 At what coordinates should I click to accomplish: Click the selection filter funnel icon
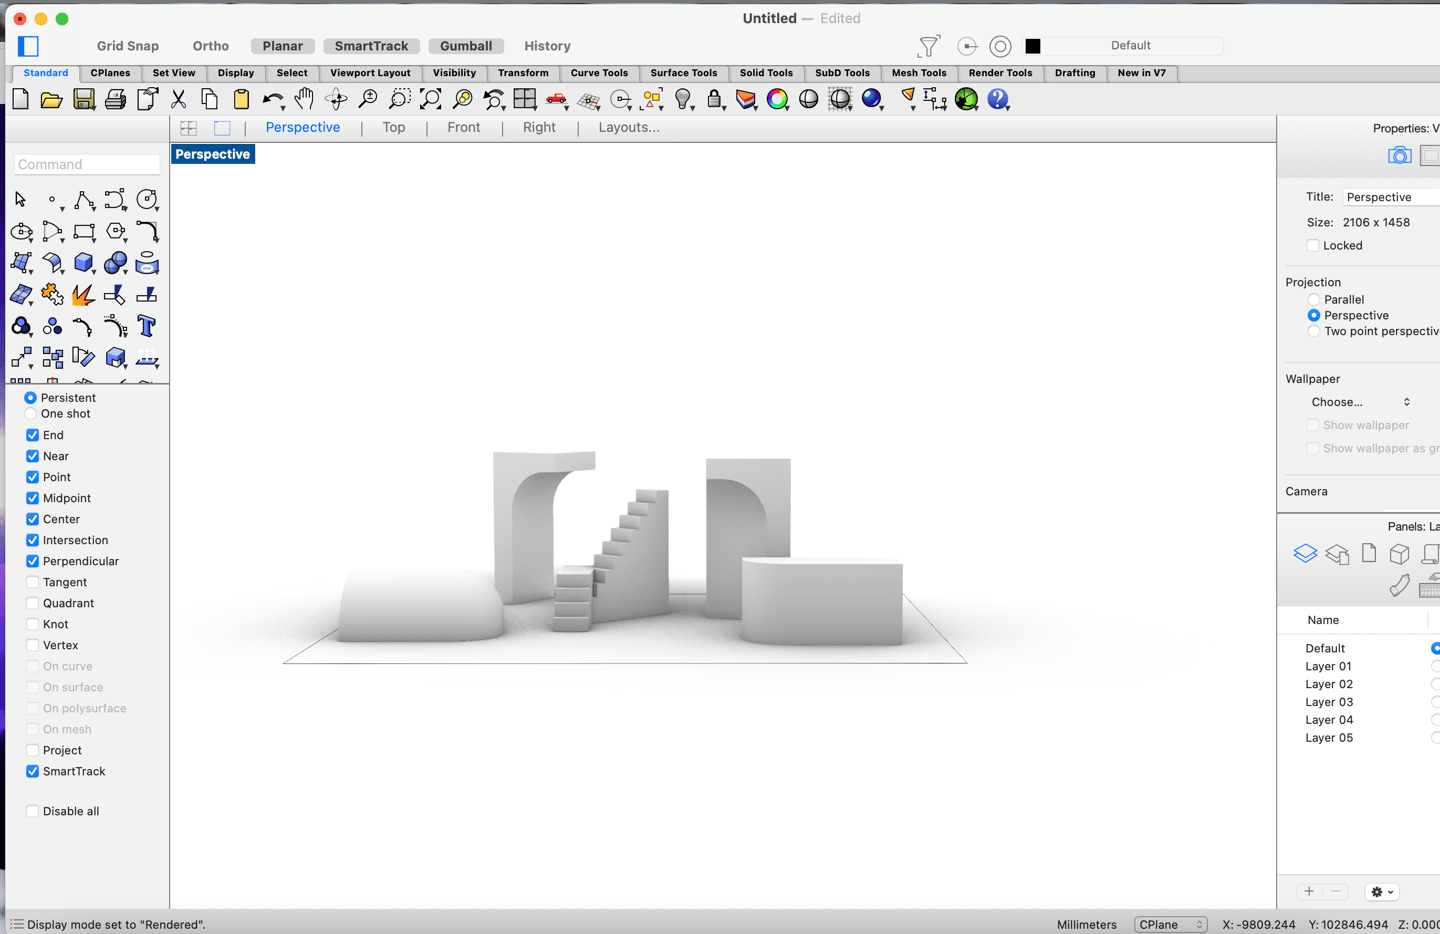pos(929,46)
